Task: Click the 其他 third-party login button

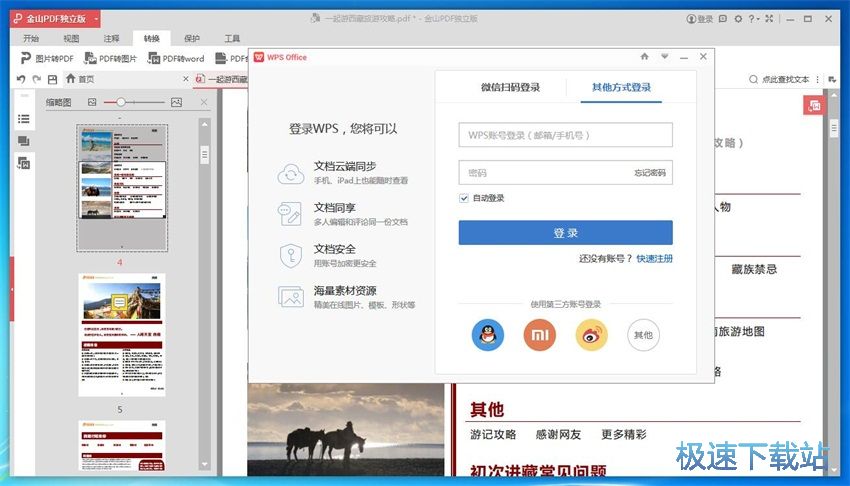Action: (x=643, y=335)
